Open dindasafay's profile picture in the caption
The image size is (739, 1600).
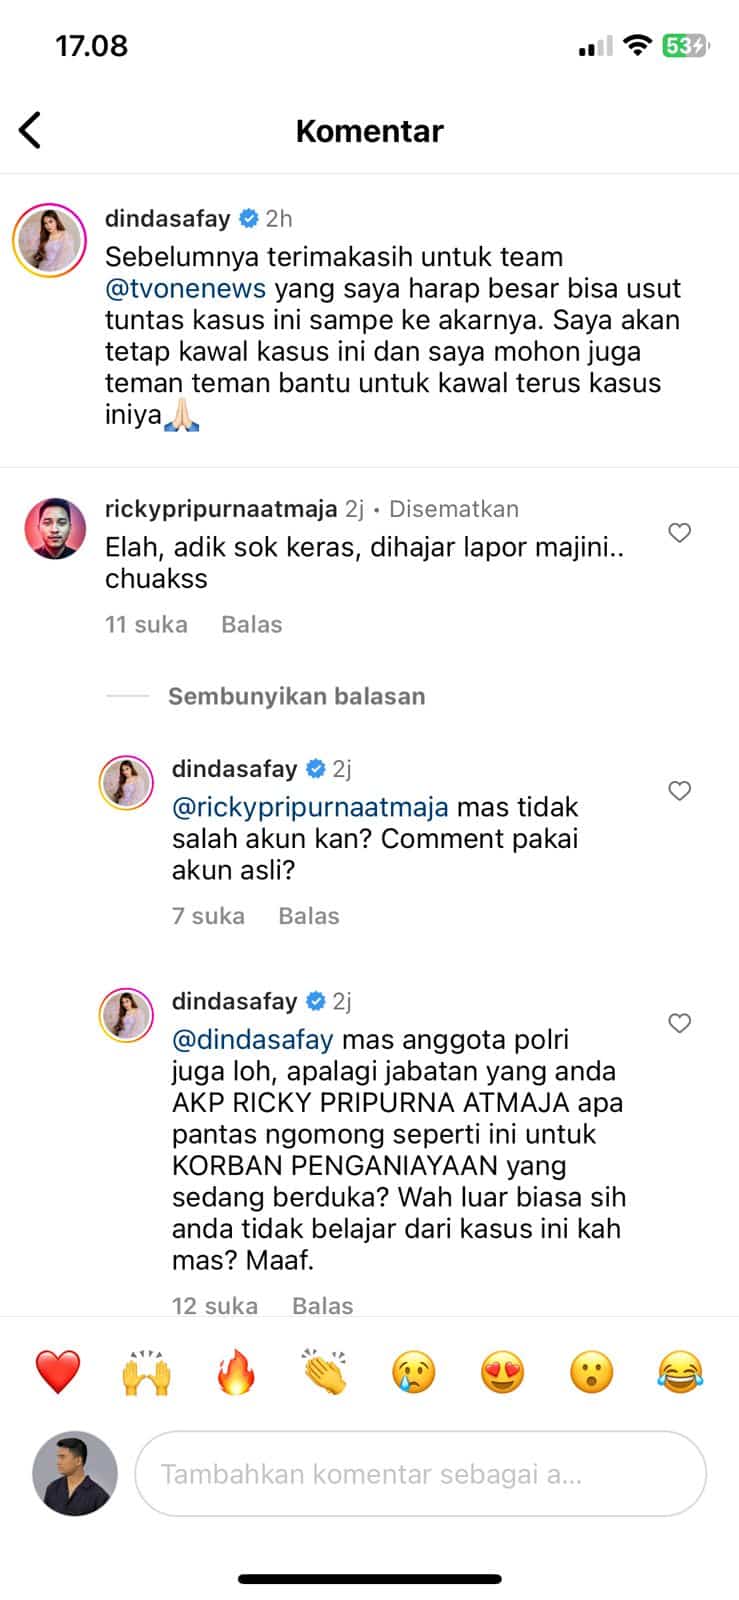tap(48, 241)
